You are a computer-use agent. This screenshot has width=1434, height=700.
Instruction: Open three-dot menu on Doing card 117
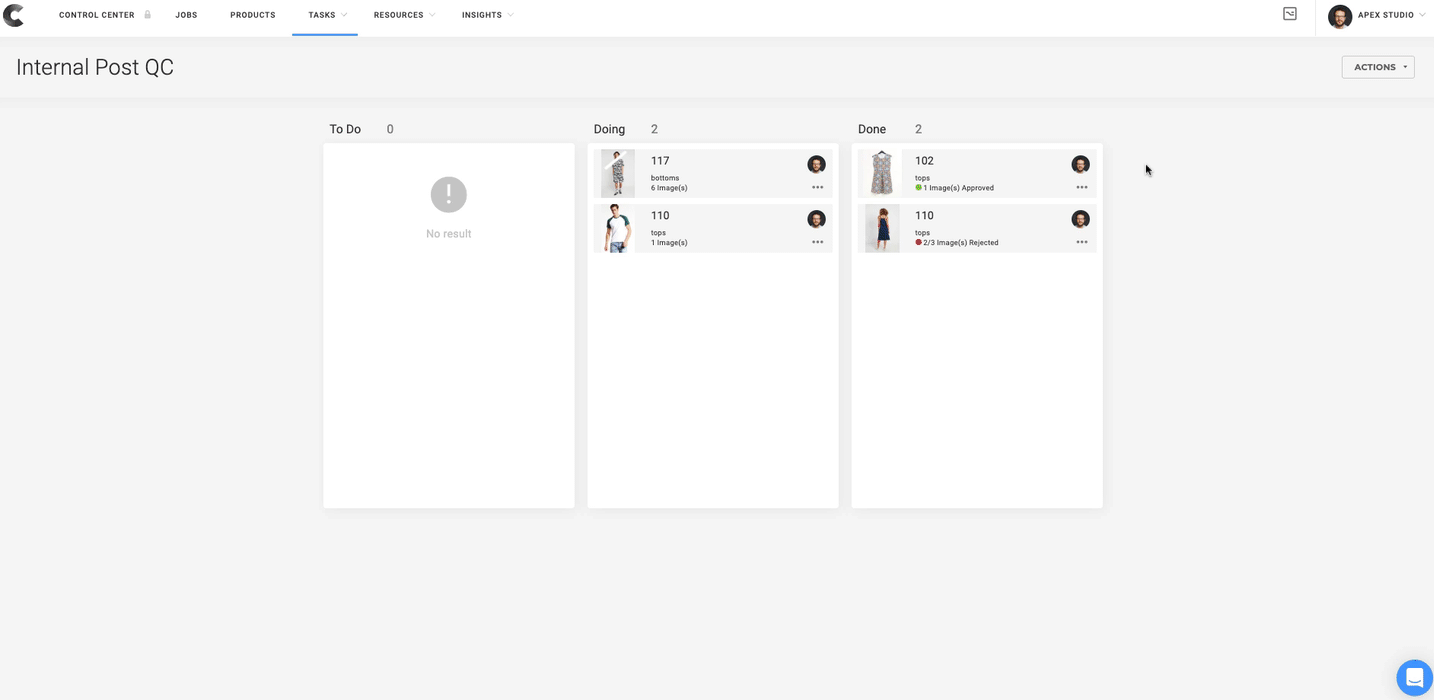(817, 187)
